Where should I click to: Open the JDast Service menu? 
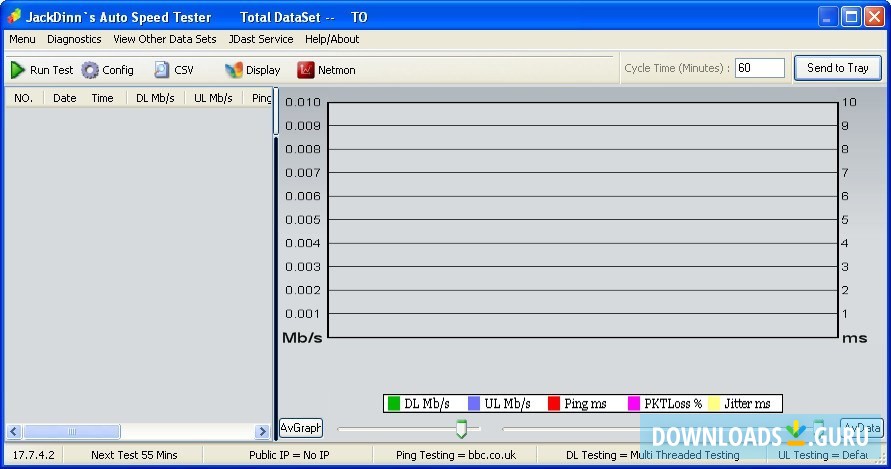tap(261, 39)
